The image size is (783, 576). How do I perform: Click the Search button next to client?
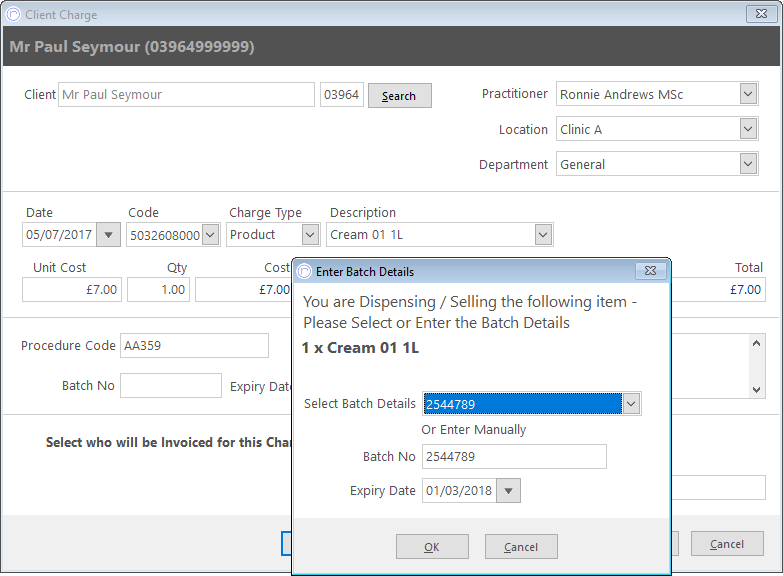pyautogui.click(x=399, y=95)
